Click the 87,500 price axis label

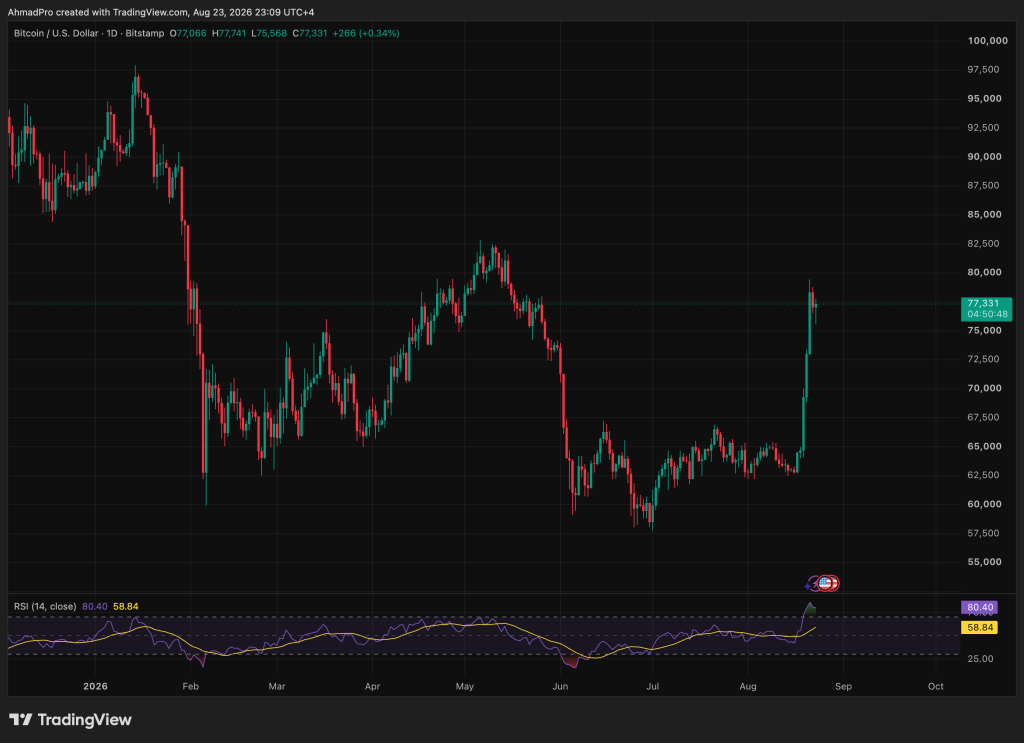click(983, 185)
